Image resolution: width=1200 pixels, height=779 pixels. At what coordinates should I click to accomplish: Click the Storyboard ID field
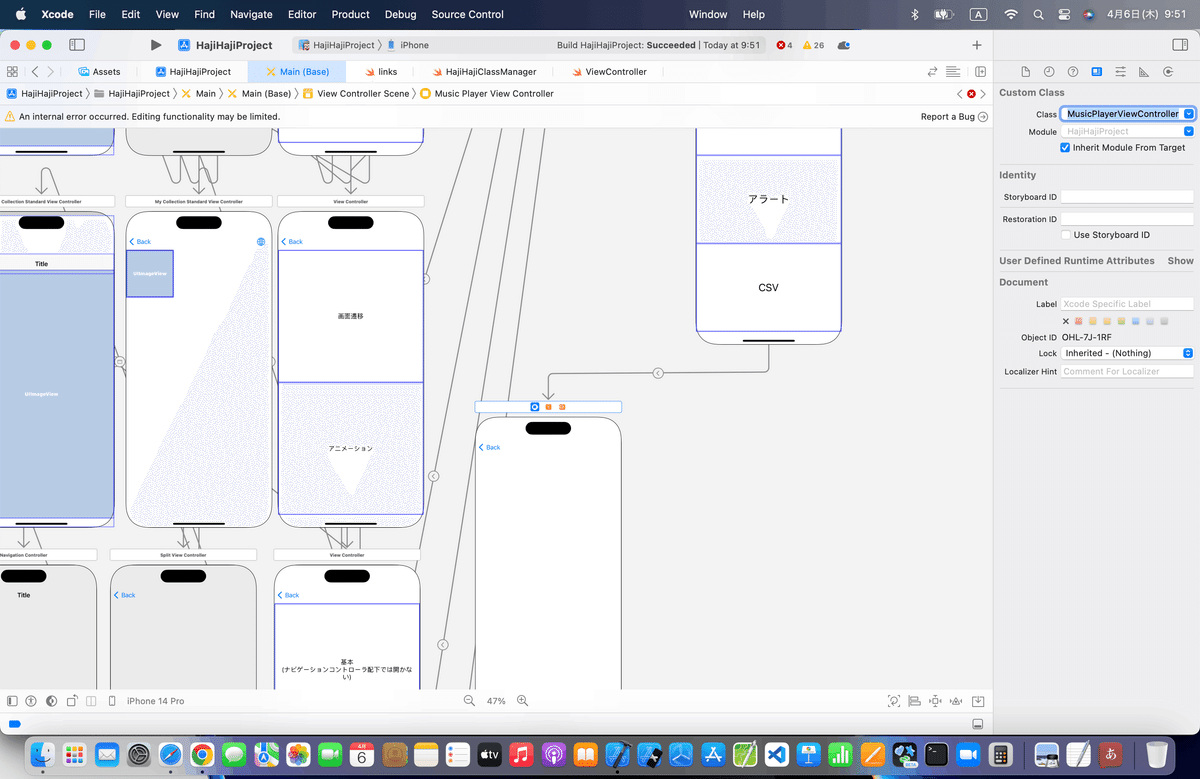click(x=1127, y=197)
